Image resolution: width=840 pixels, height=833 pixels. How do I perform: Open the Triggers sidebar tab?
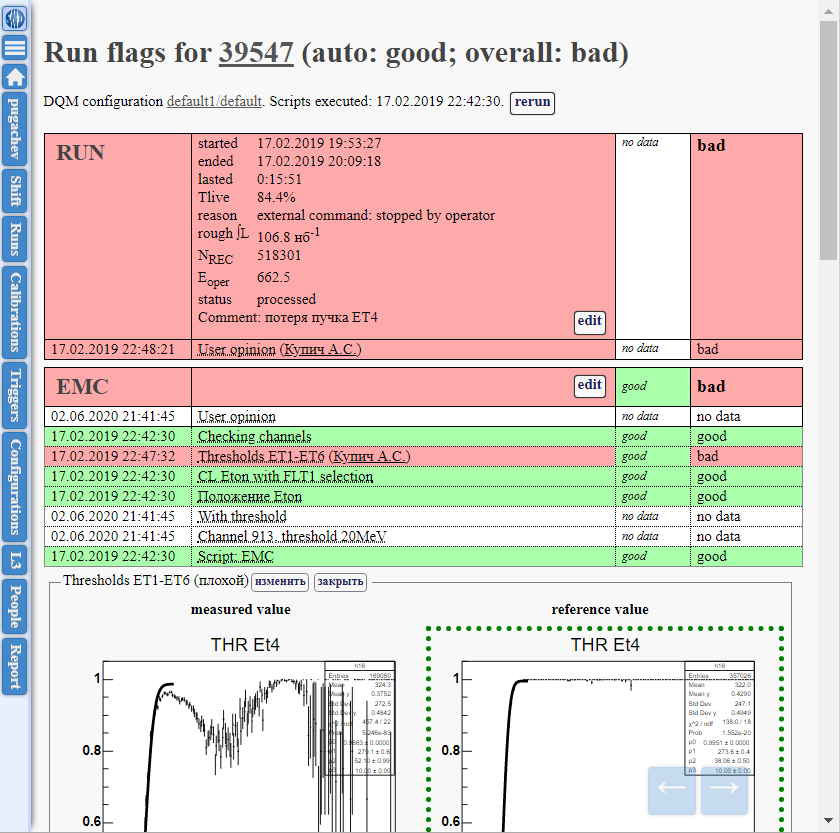point(15,395)
